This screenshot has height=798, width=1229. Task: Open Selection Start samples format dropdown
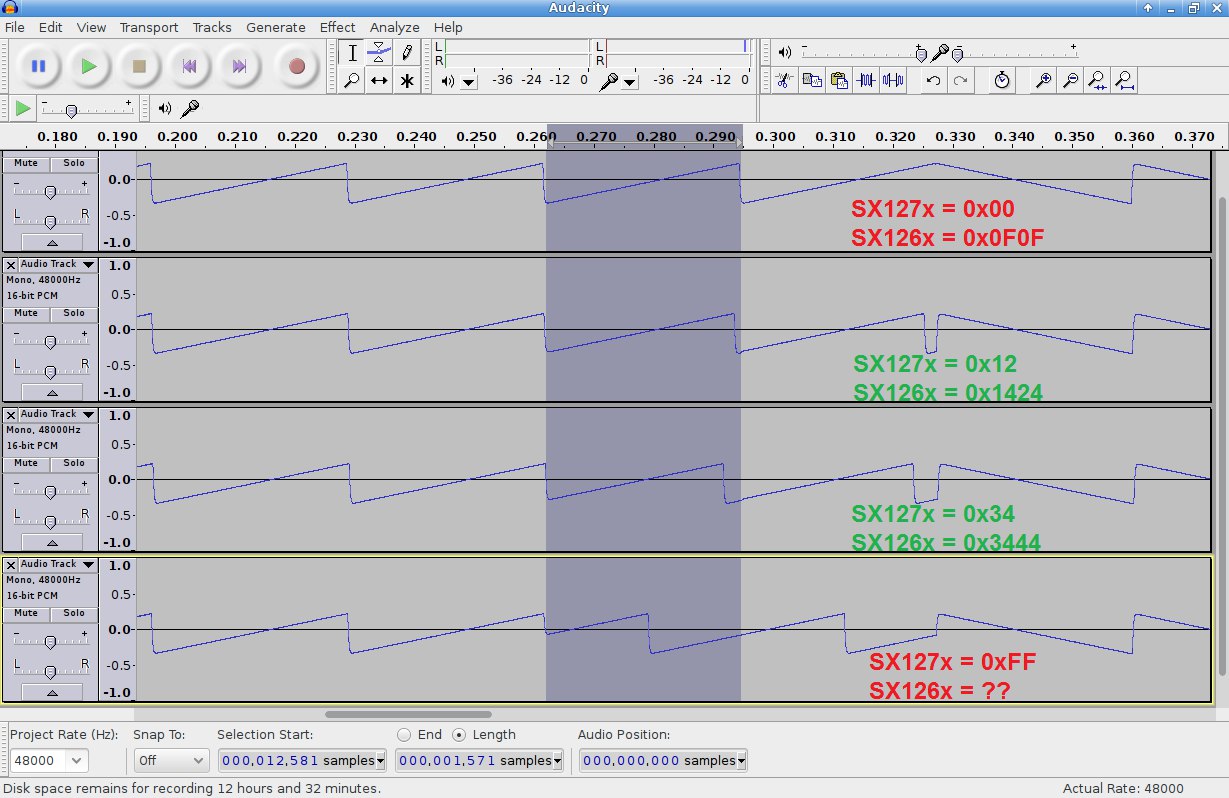[x=381, y=761]
